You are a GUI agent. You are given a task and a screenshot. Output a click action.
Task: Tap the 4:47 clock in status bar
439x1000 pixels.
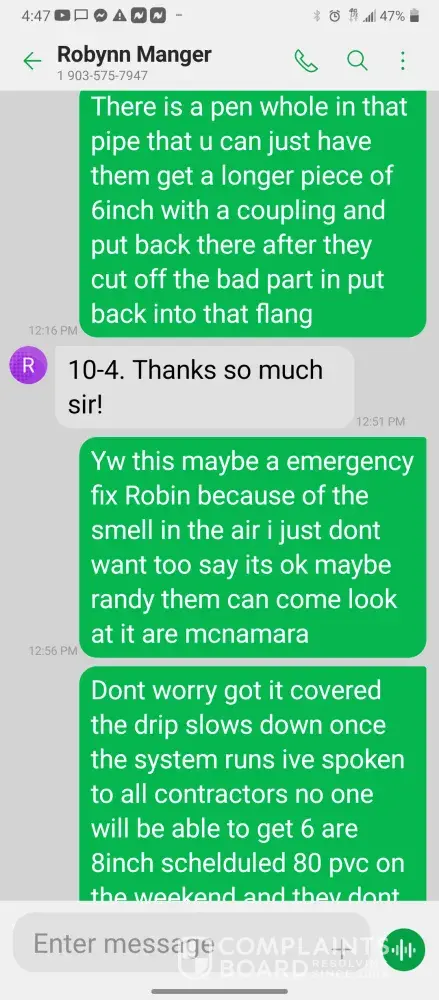(35, 16)
